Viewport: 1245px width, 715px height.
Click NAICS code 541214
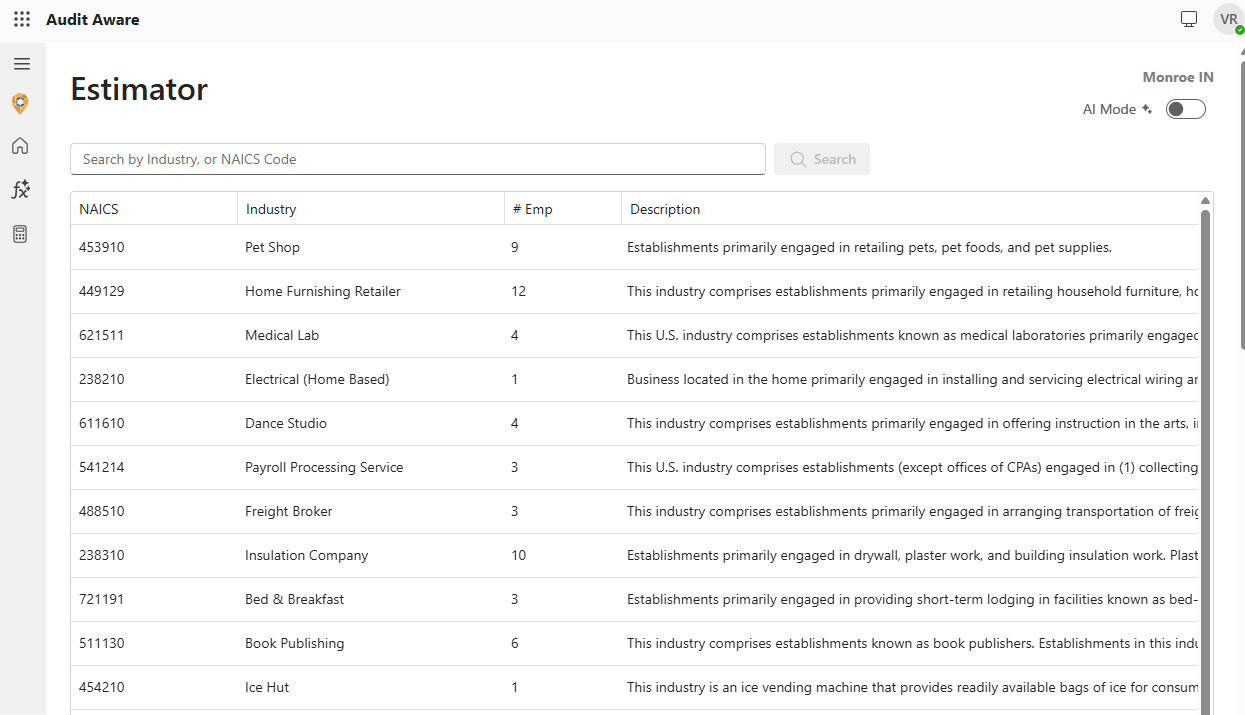click(102, 467)
